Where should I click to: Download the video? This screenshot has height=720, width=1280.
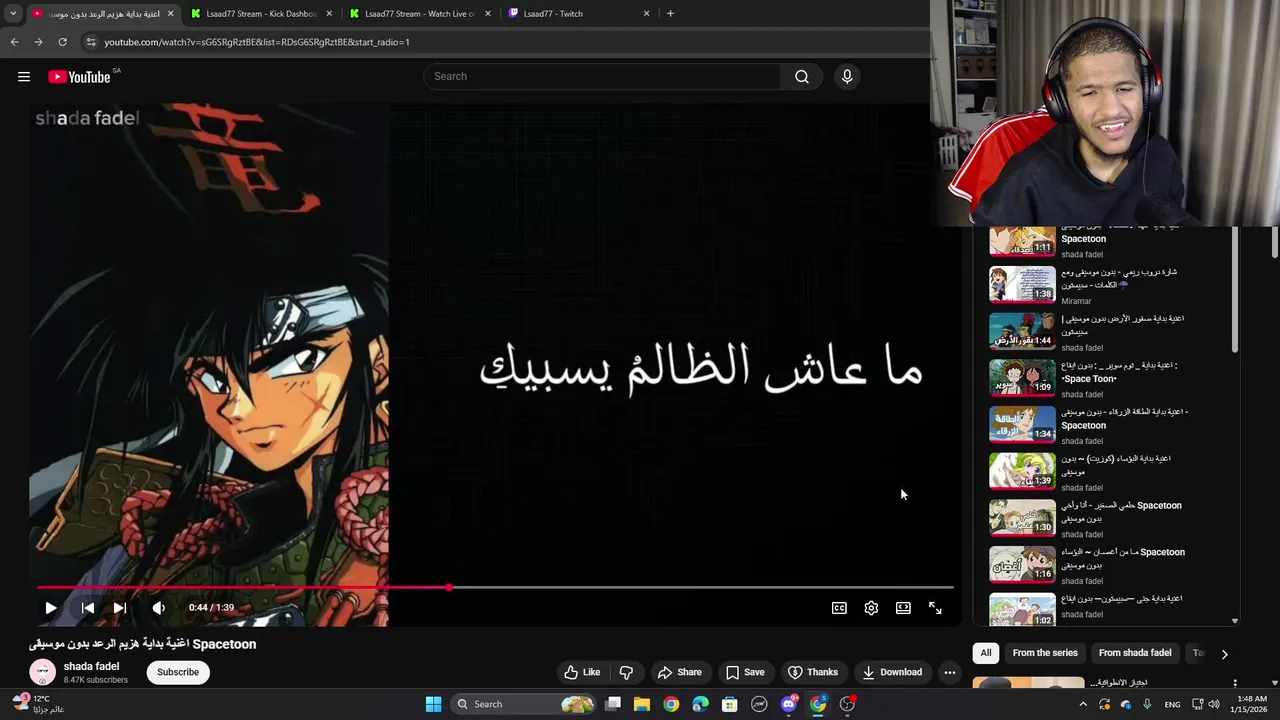point(892,672)
